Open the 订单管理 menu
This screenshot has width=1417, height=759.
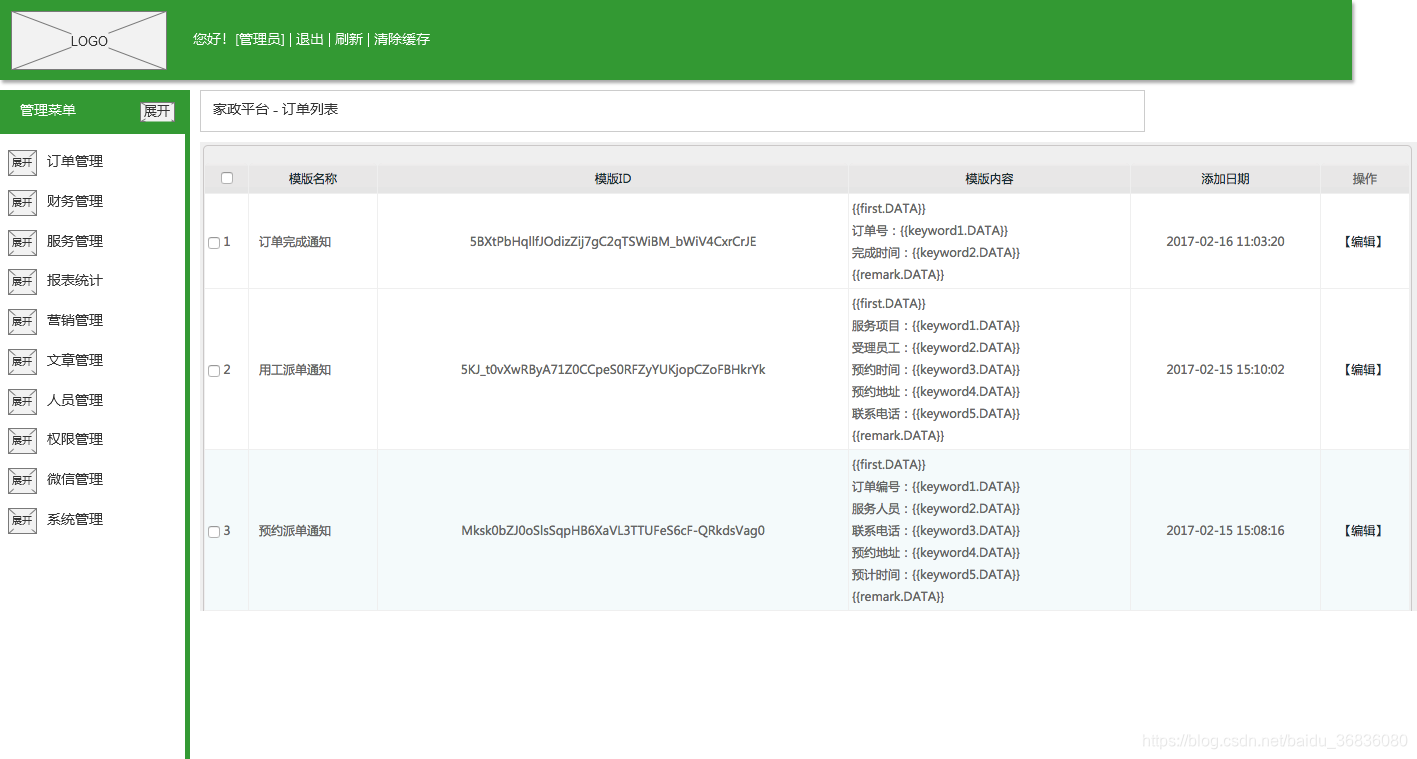[x=75, y=161]
